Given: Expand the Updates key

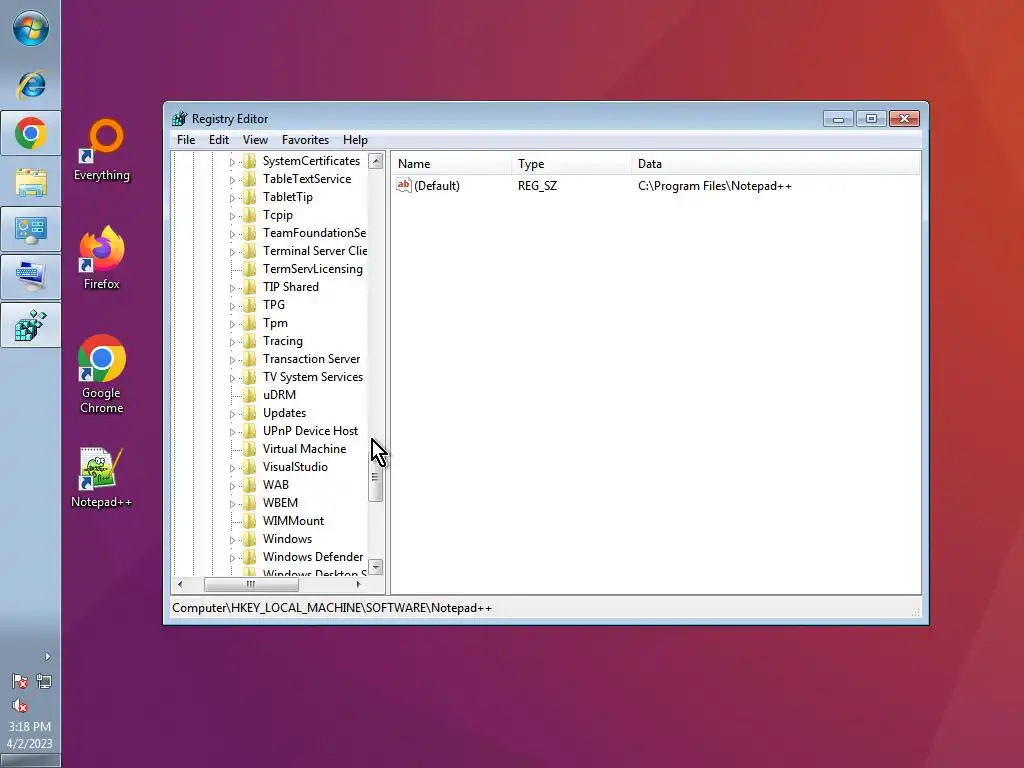Looking at the screenshot, I should [232, 413].
